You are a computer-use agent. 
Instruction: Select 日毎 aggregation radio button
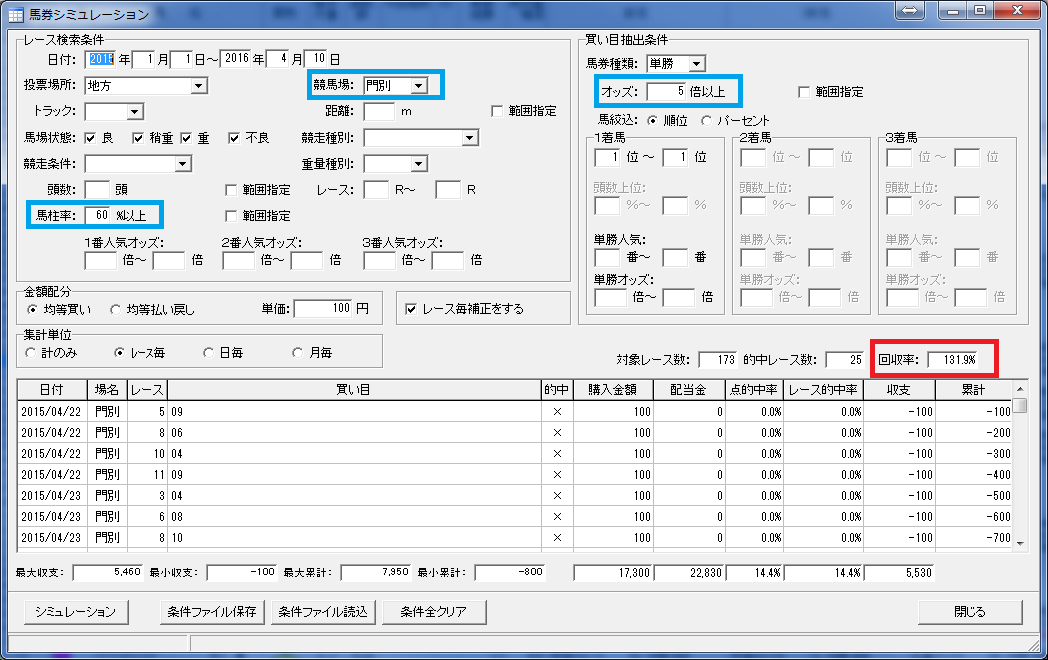pyautogui.click(x=208, y=352)
